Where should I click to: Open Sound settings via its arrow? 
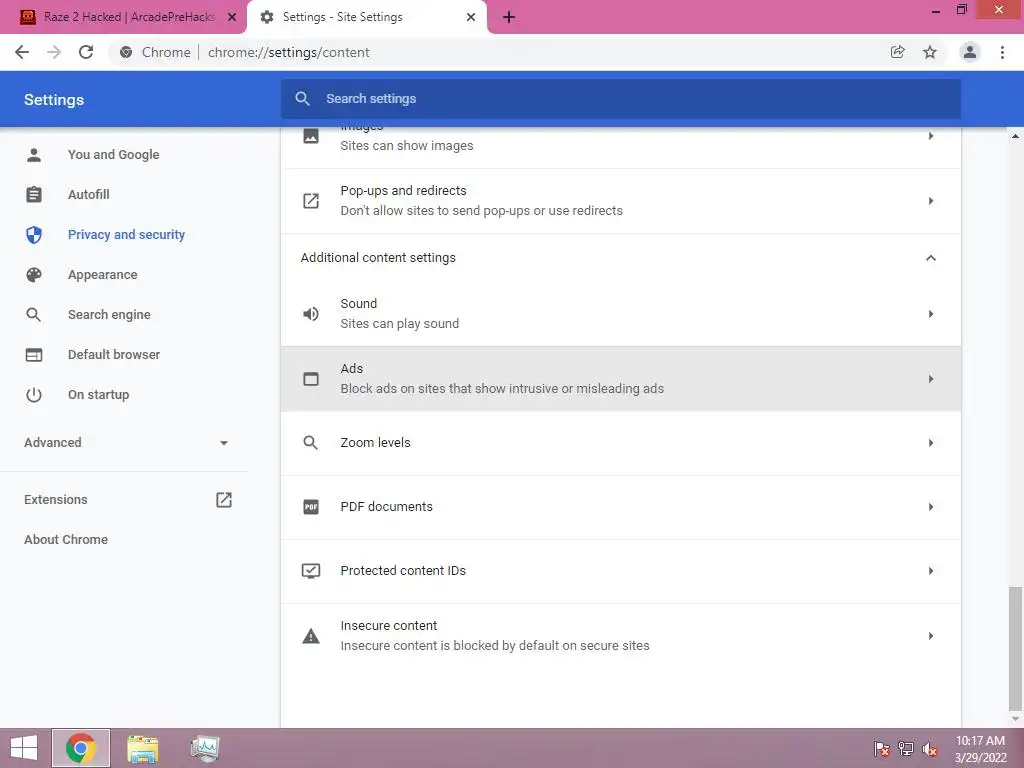coord(931,314)
